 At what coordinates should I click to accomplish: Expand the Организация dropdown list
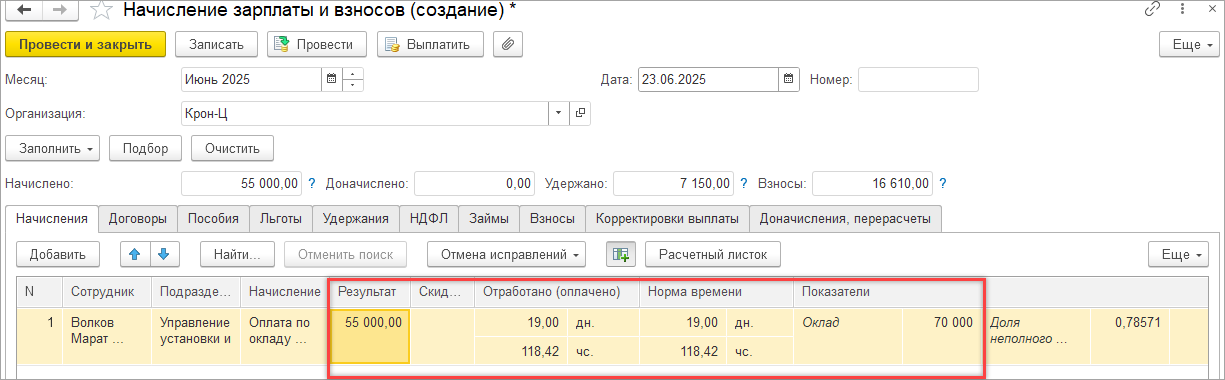pos(558,113)
